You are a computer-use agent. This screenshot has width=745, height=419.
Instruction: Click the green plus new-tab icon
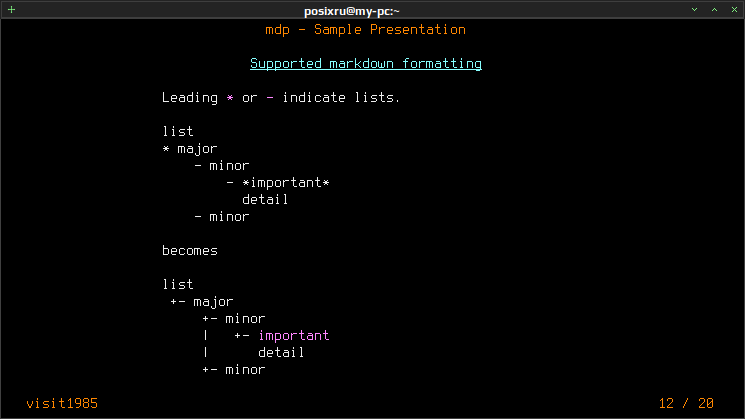coord(11,10)
